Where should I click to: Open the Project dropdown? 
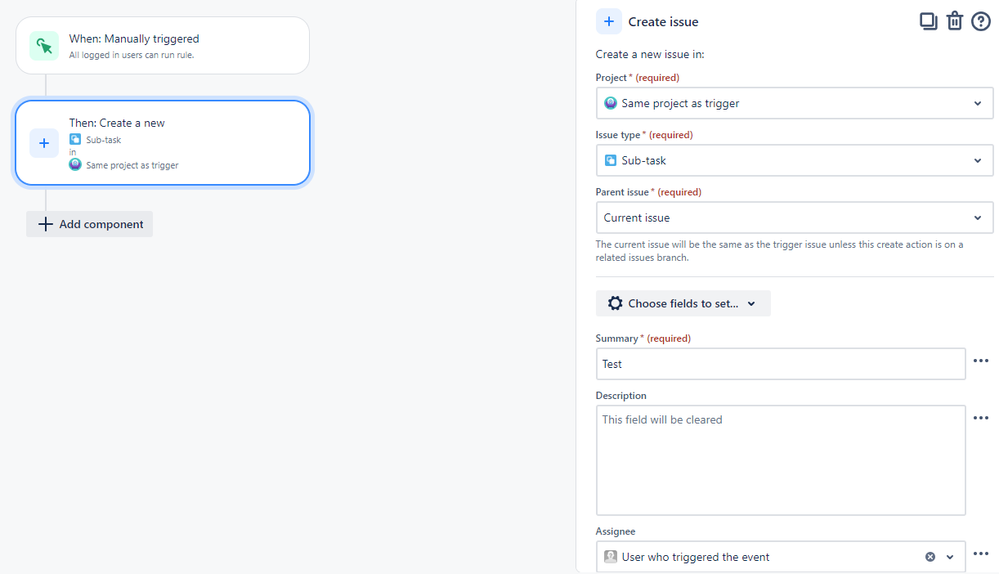pos(794,103)
